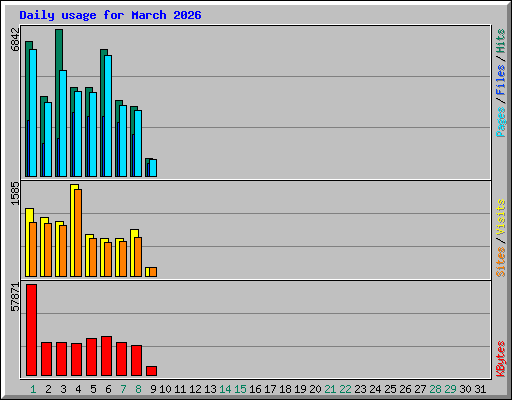Click the day 6 cyan files bar
This screenshot has height=400, width=512.
[x=108, y=116]
